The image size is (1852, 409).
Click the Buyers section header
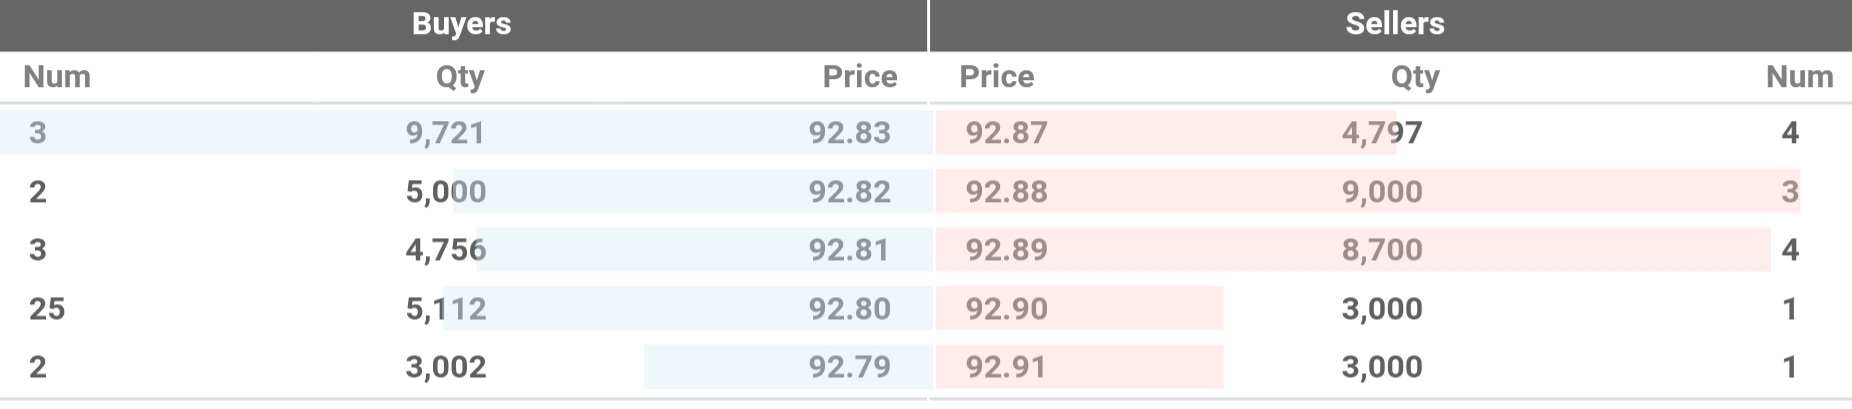(462, 24)
